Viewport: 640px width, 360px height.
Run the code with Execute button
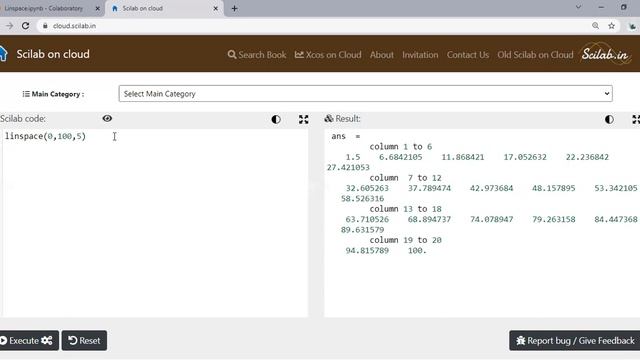point(29,340)
